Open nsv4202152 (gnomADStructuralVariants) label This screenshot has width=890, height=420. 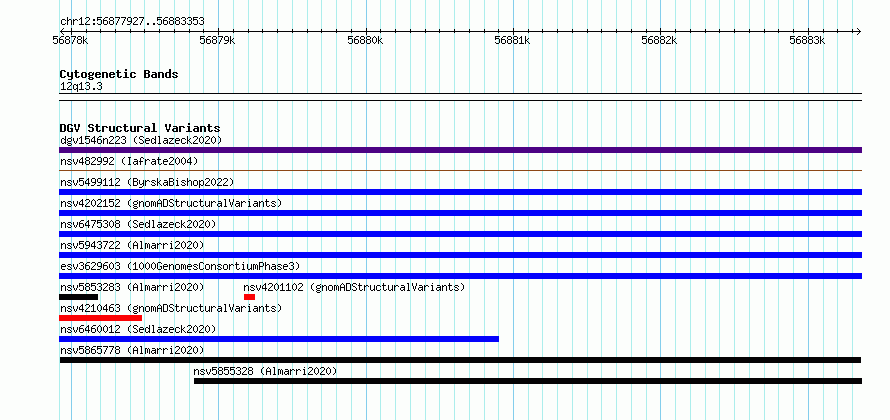coord(171,203)
